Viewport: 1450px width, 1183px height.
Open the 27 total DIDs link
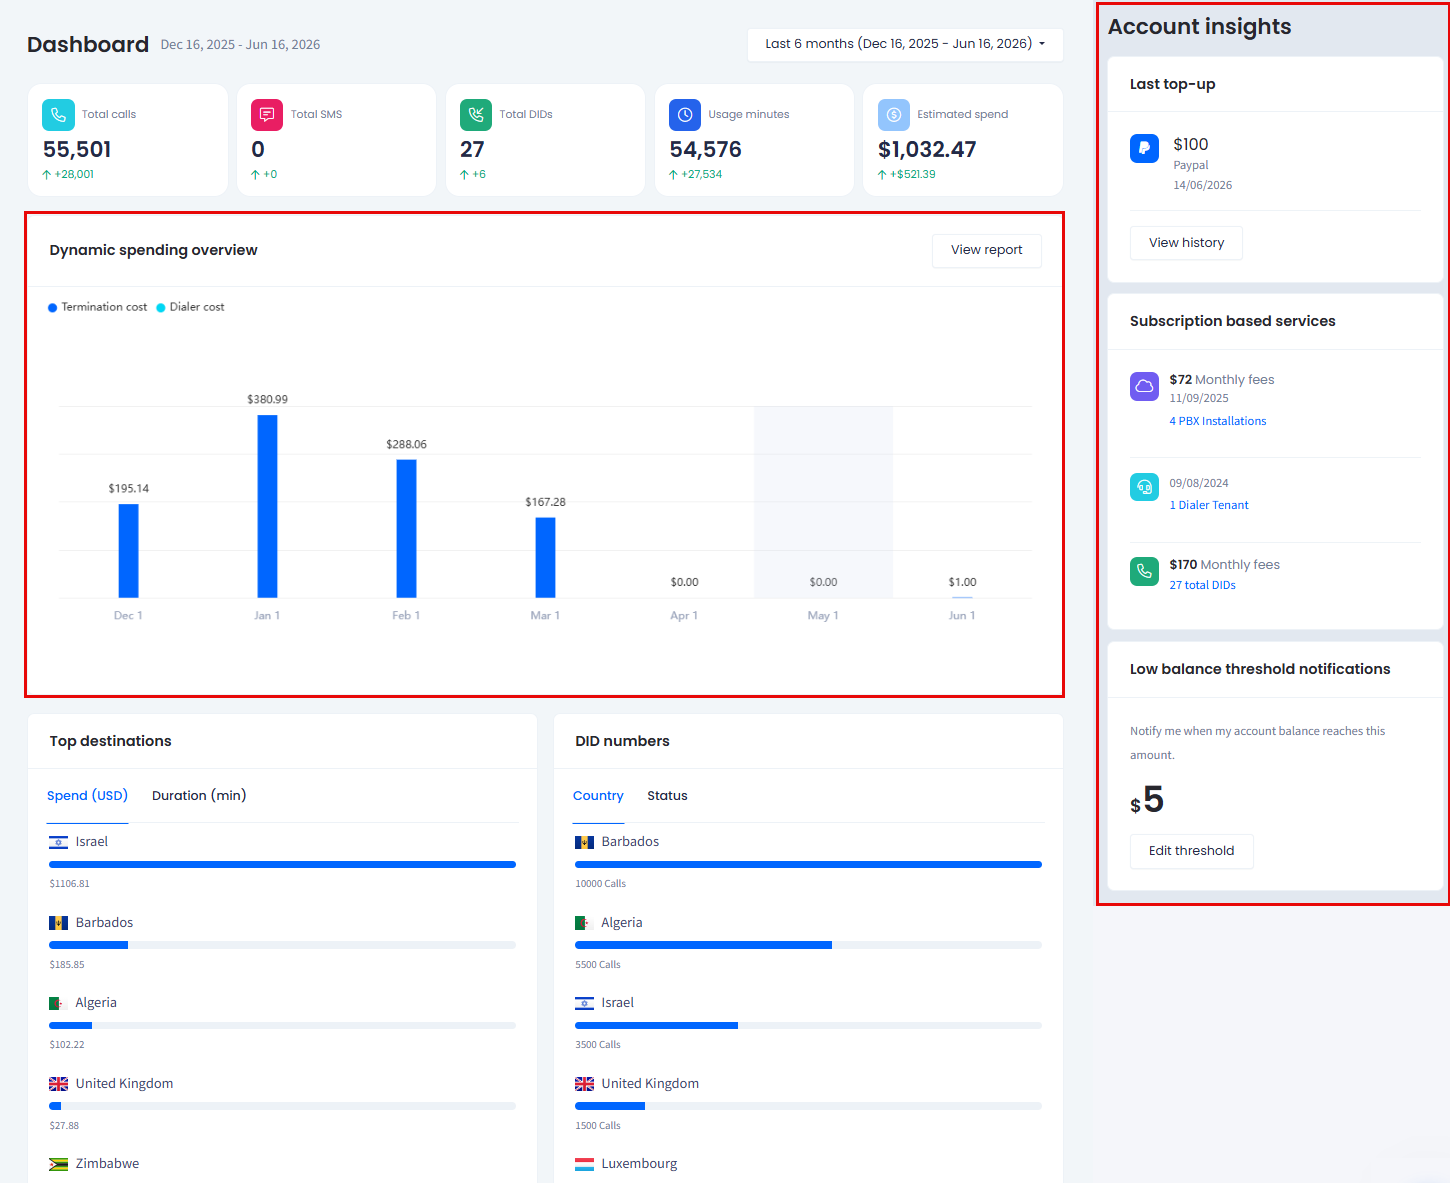1203,585
